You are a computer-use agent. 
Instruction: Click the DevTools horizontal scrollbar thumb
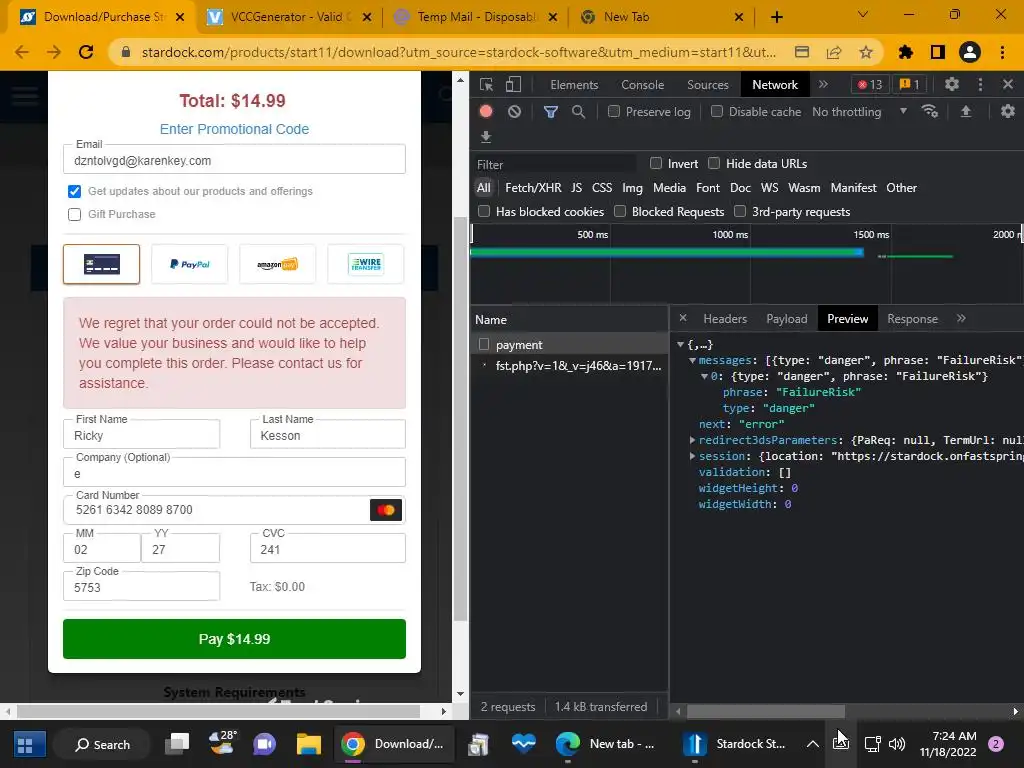[x=765, y=711]
